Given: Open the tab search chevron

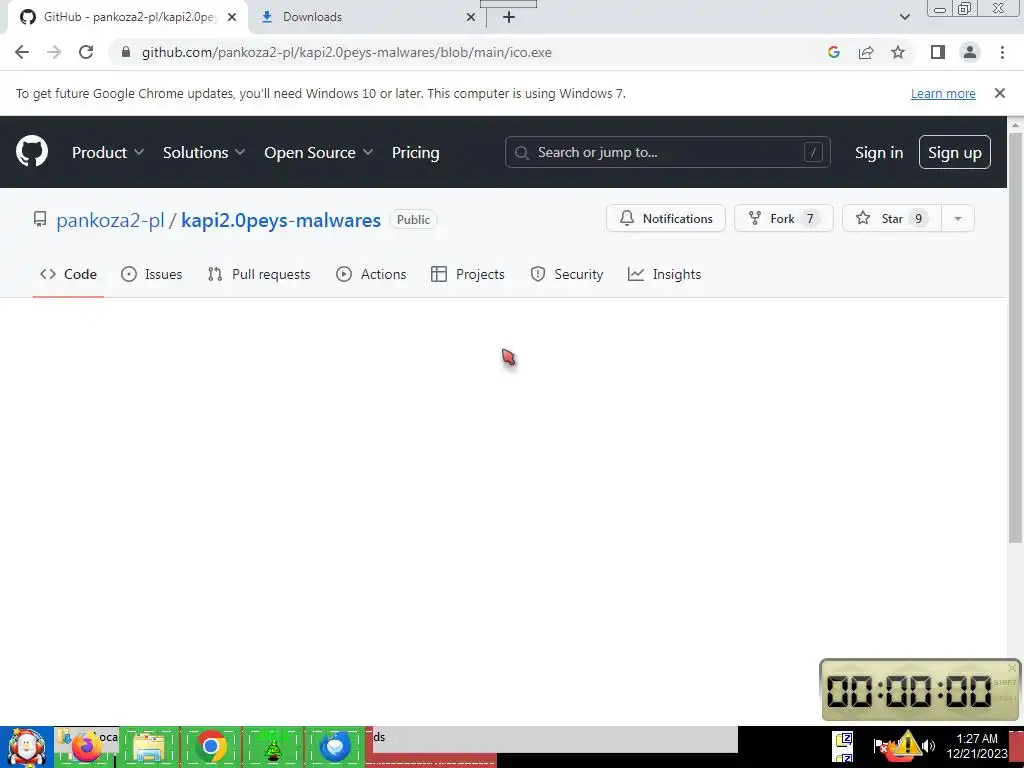Looking at the screenshot, I should coord(904,17).
